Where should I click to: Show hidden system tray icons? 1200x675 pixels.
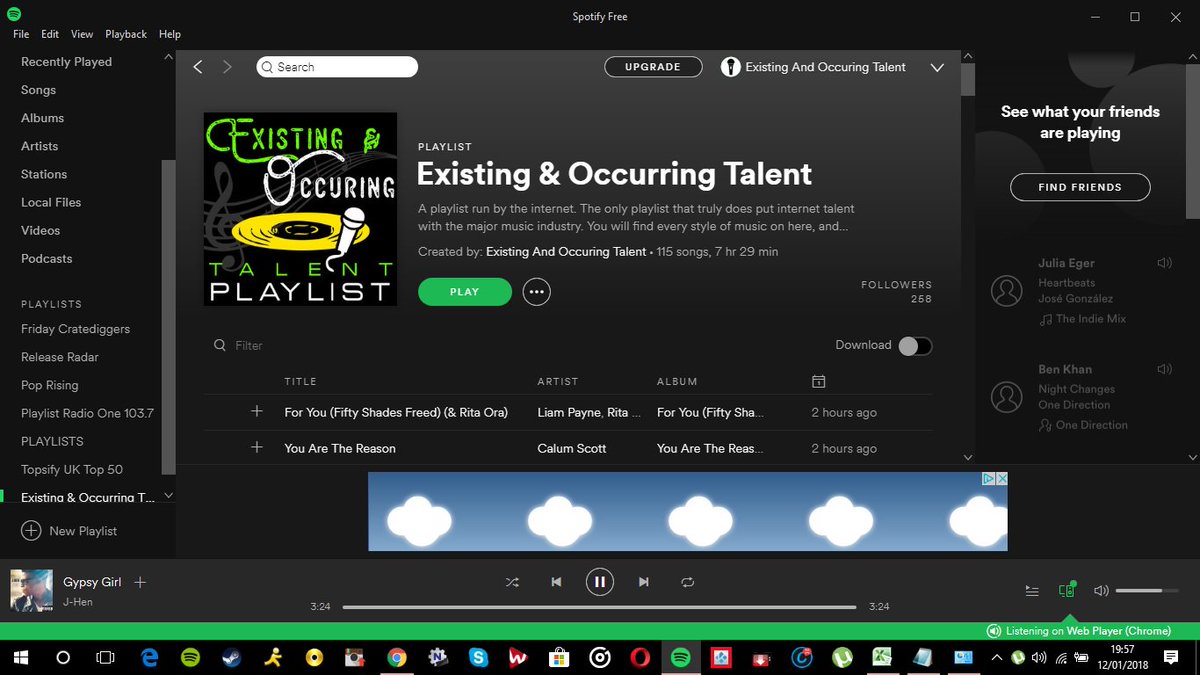tap(996, 658)
